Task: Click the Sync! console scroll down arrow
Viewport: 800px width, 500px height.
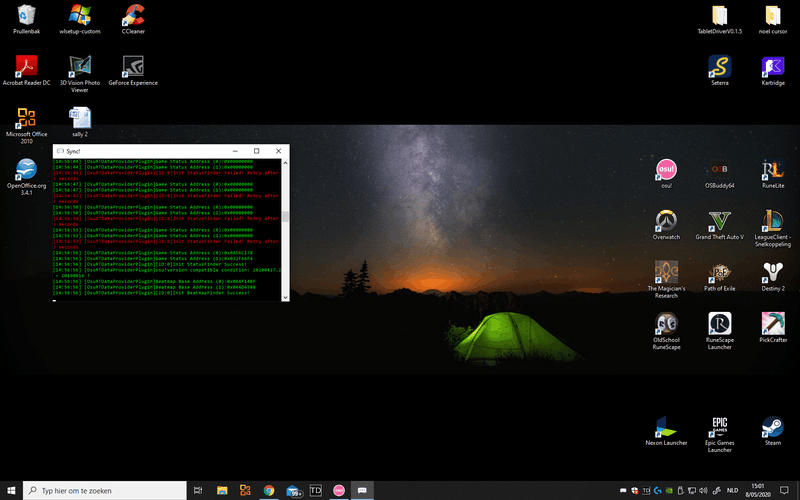Action: coord(285,297)
